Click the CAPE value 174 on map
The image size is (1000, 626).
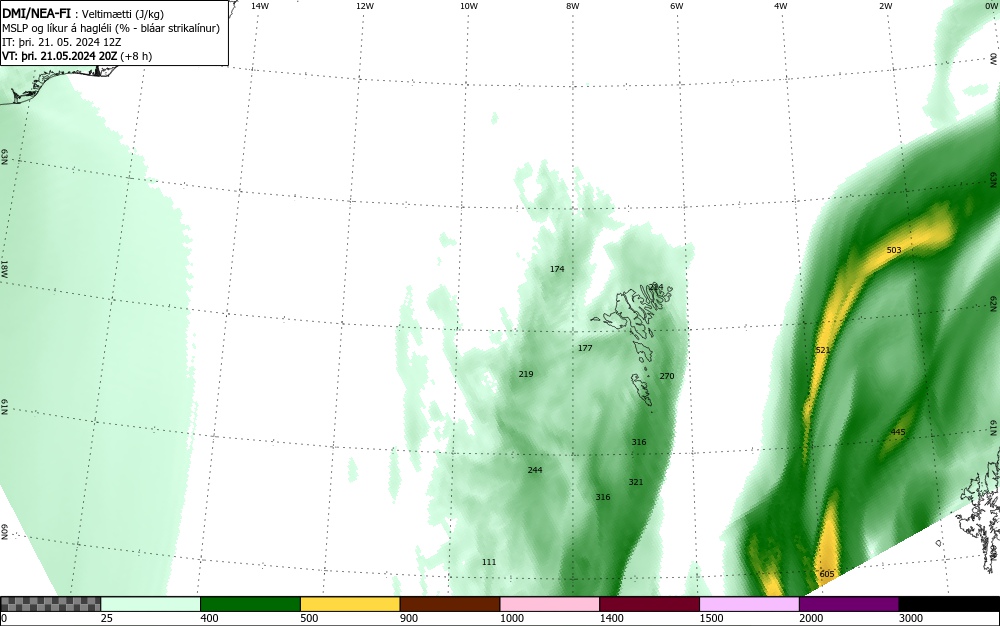557,269
